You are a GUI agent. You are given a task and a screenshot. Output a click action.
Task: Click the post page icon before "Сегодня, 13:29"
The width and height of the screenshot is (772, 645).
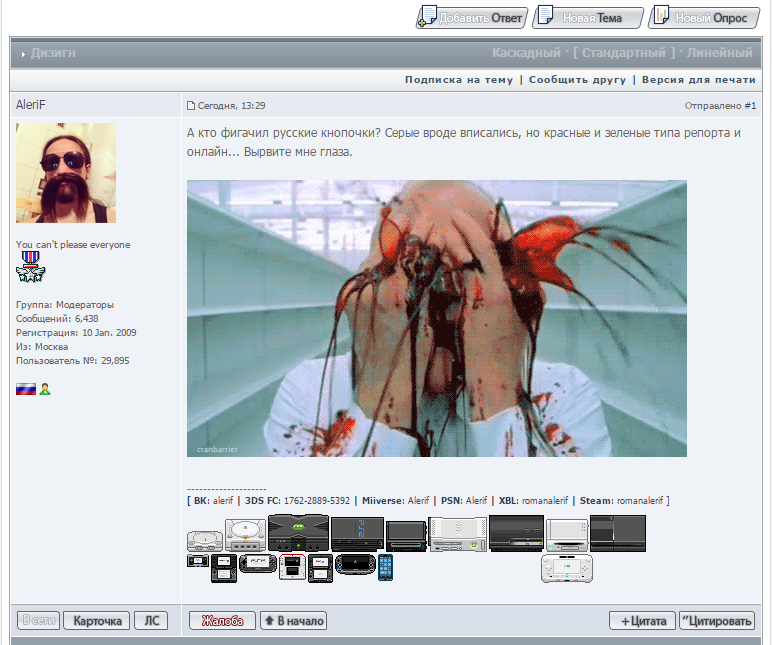(x=191, y=105)
